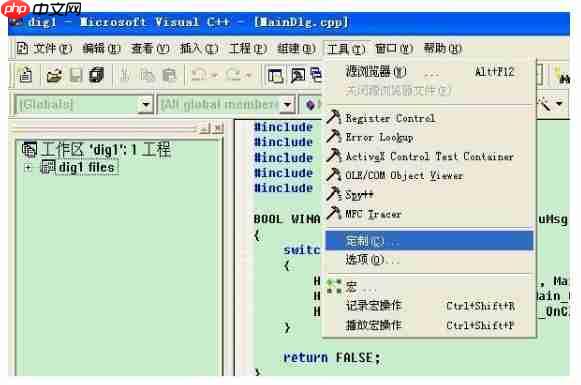Toggle the Workspace pane toolbar icon

275,76
